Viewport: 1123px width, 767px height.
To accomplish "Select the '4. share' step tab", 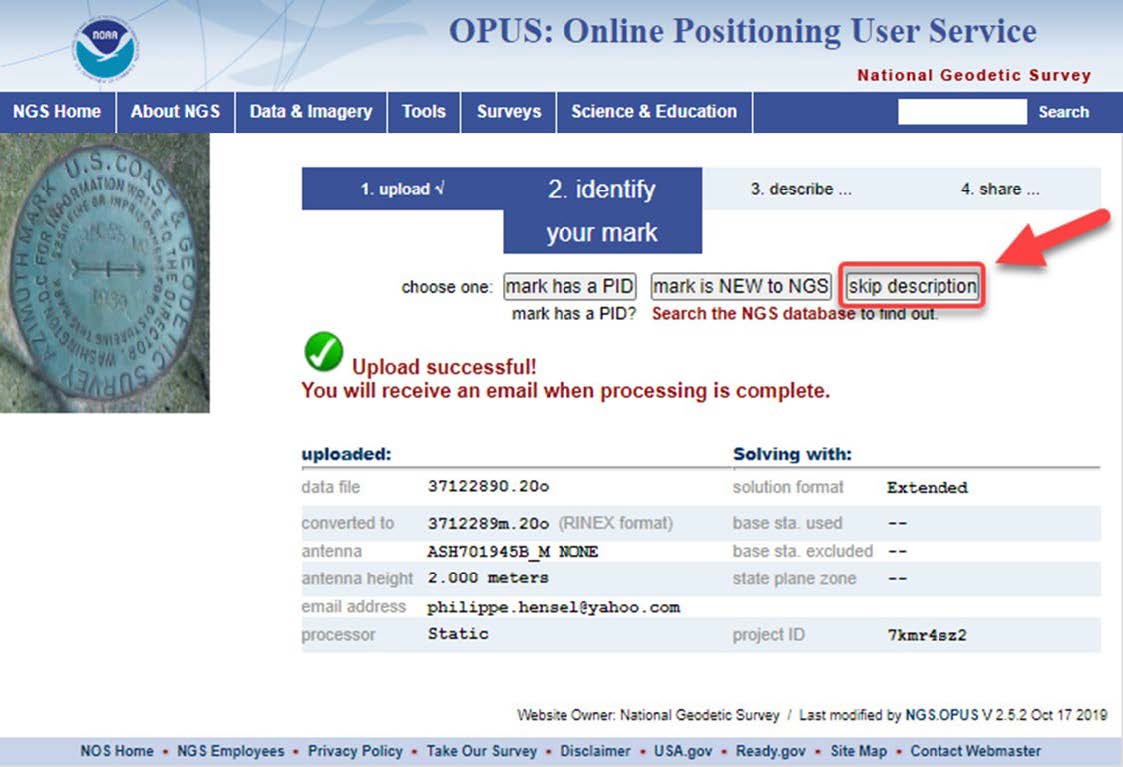I will (1000, 189).
